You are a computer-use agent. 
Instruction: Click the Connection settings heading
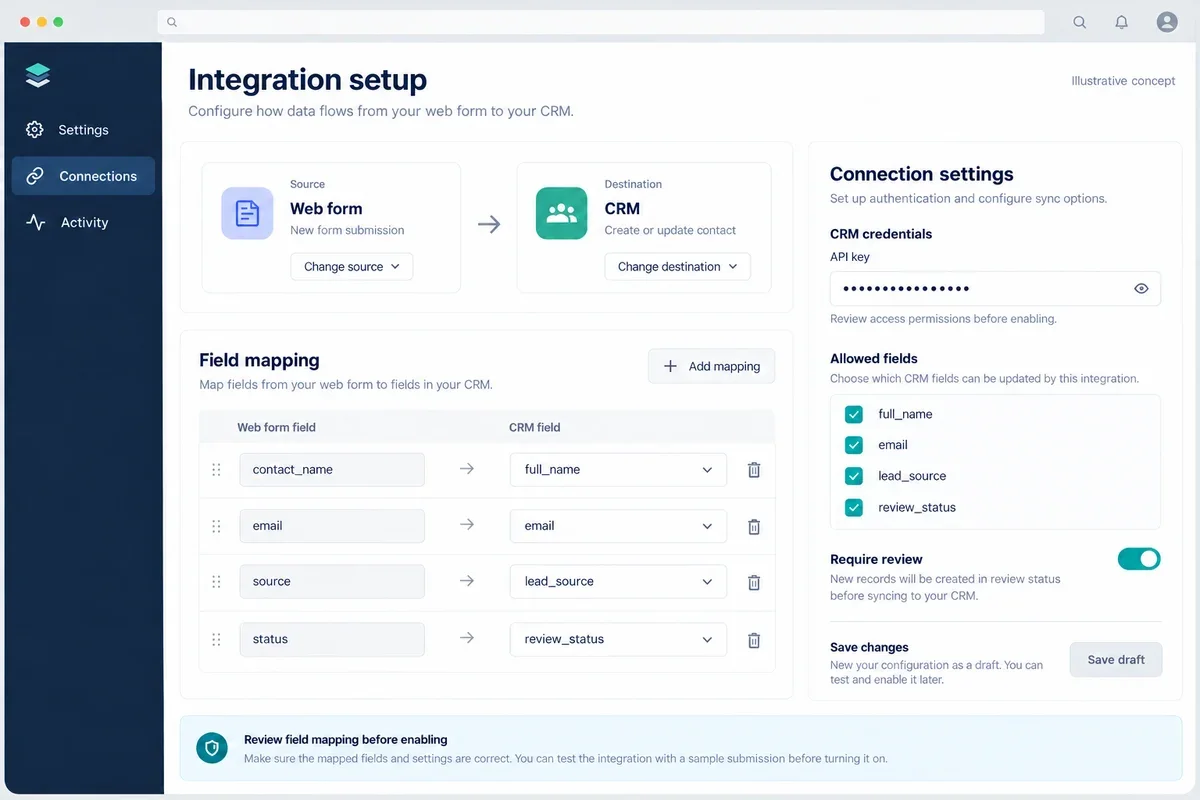pos(922,174)
